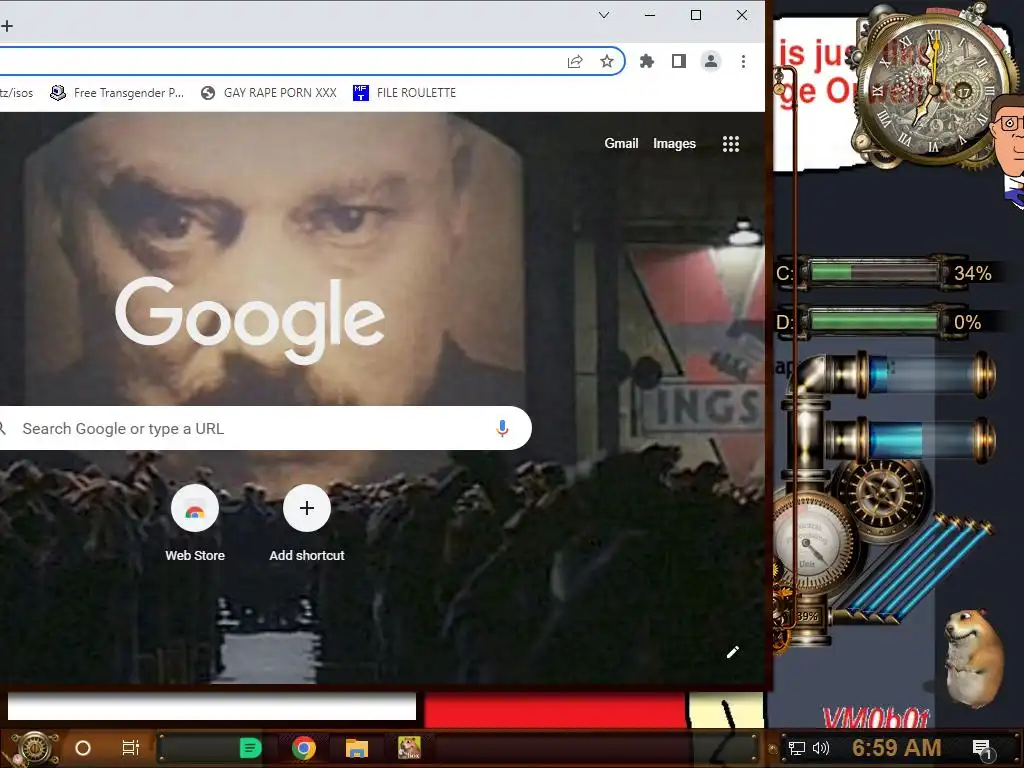Share this page using the address bar icon
Viewport: 1024px width, 768px height.
click(575, 61)
